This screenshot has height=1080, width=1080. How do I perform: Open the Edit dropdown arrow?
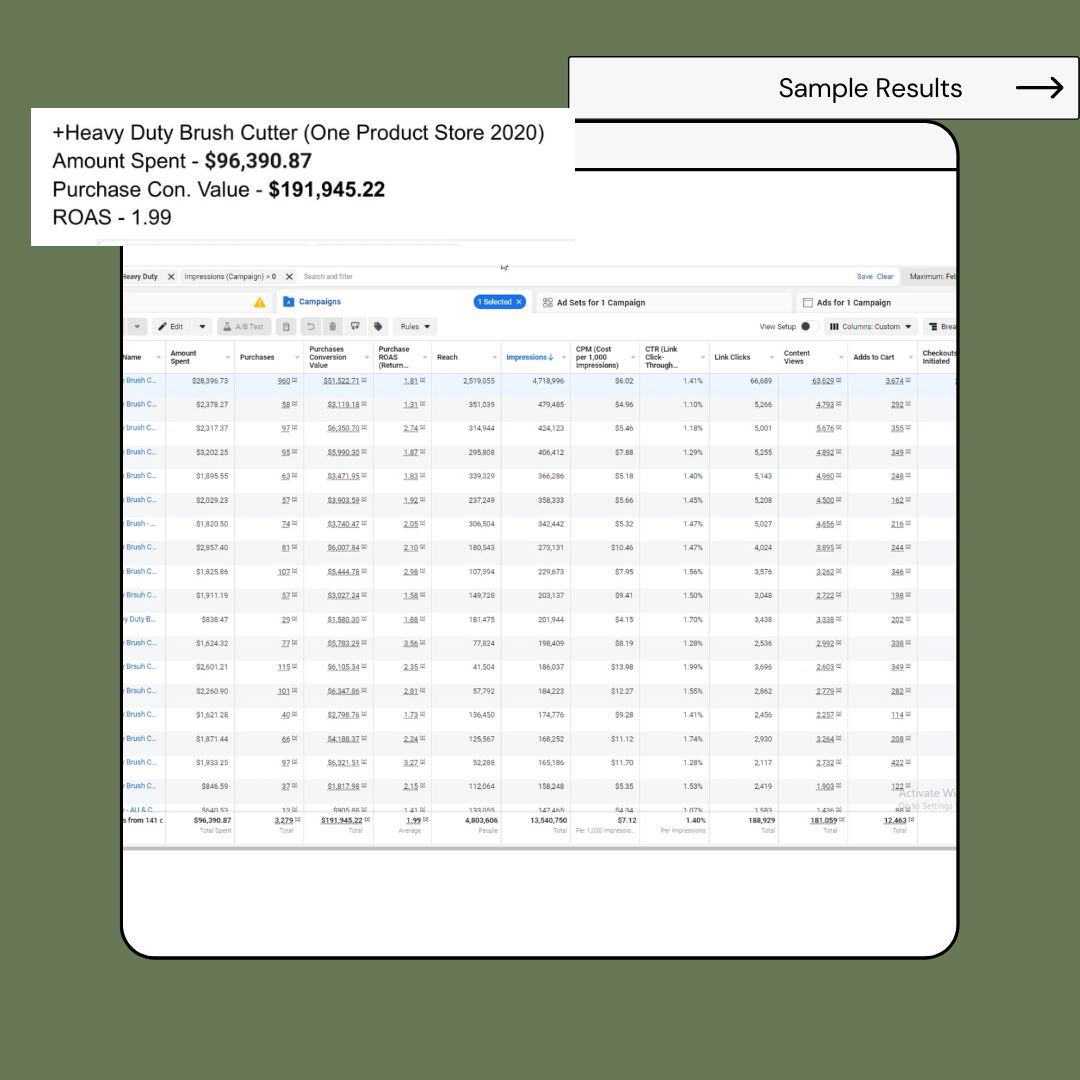[202, 326]
